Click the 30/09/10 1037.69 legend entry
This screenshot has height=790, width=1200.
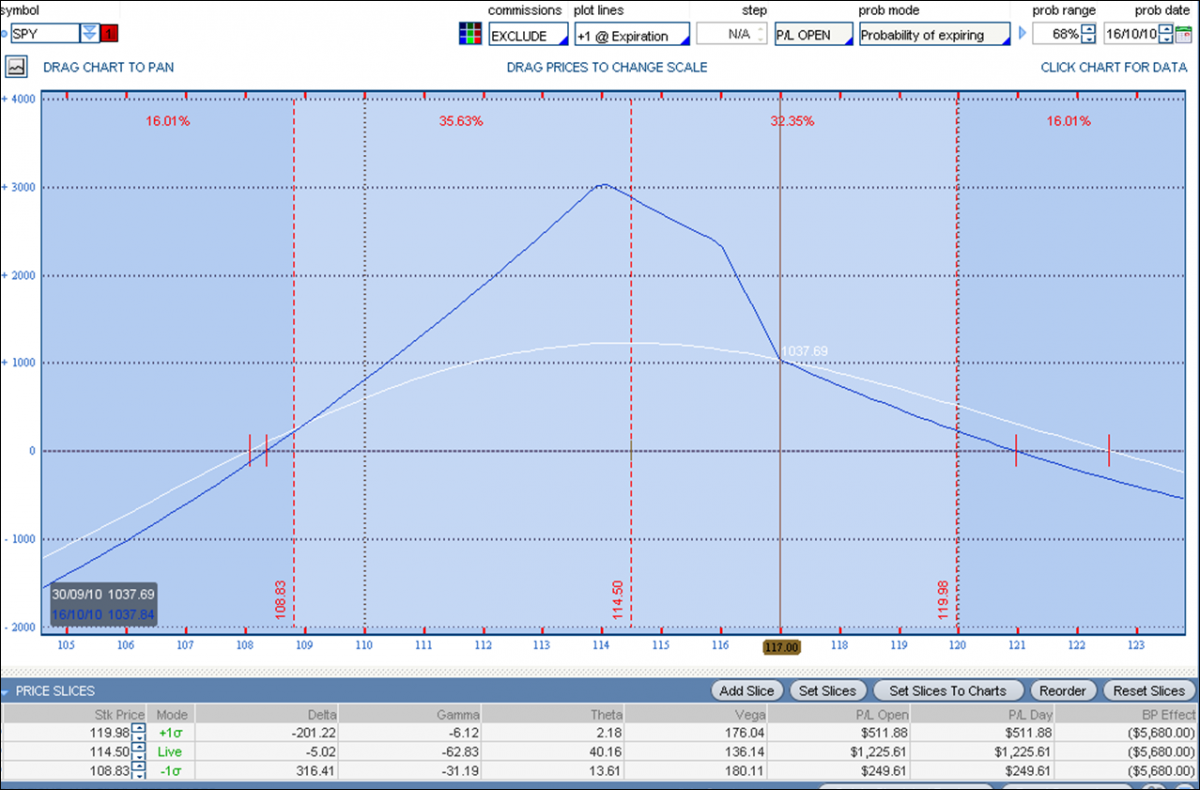coord(103,594)
